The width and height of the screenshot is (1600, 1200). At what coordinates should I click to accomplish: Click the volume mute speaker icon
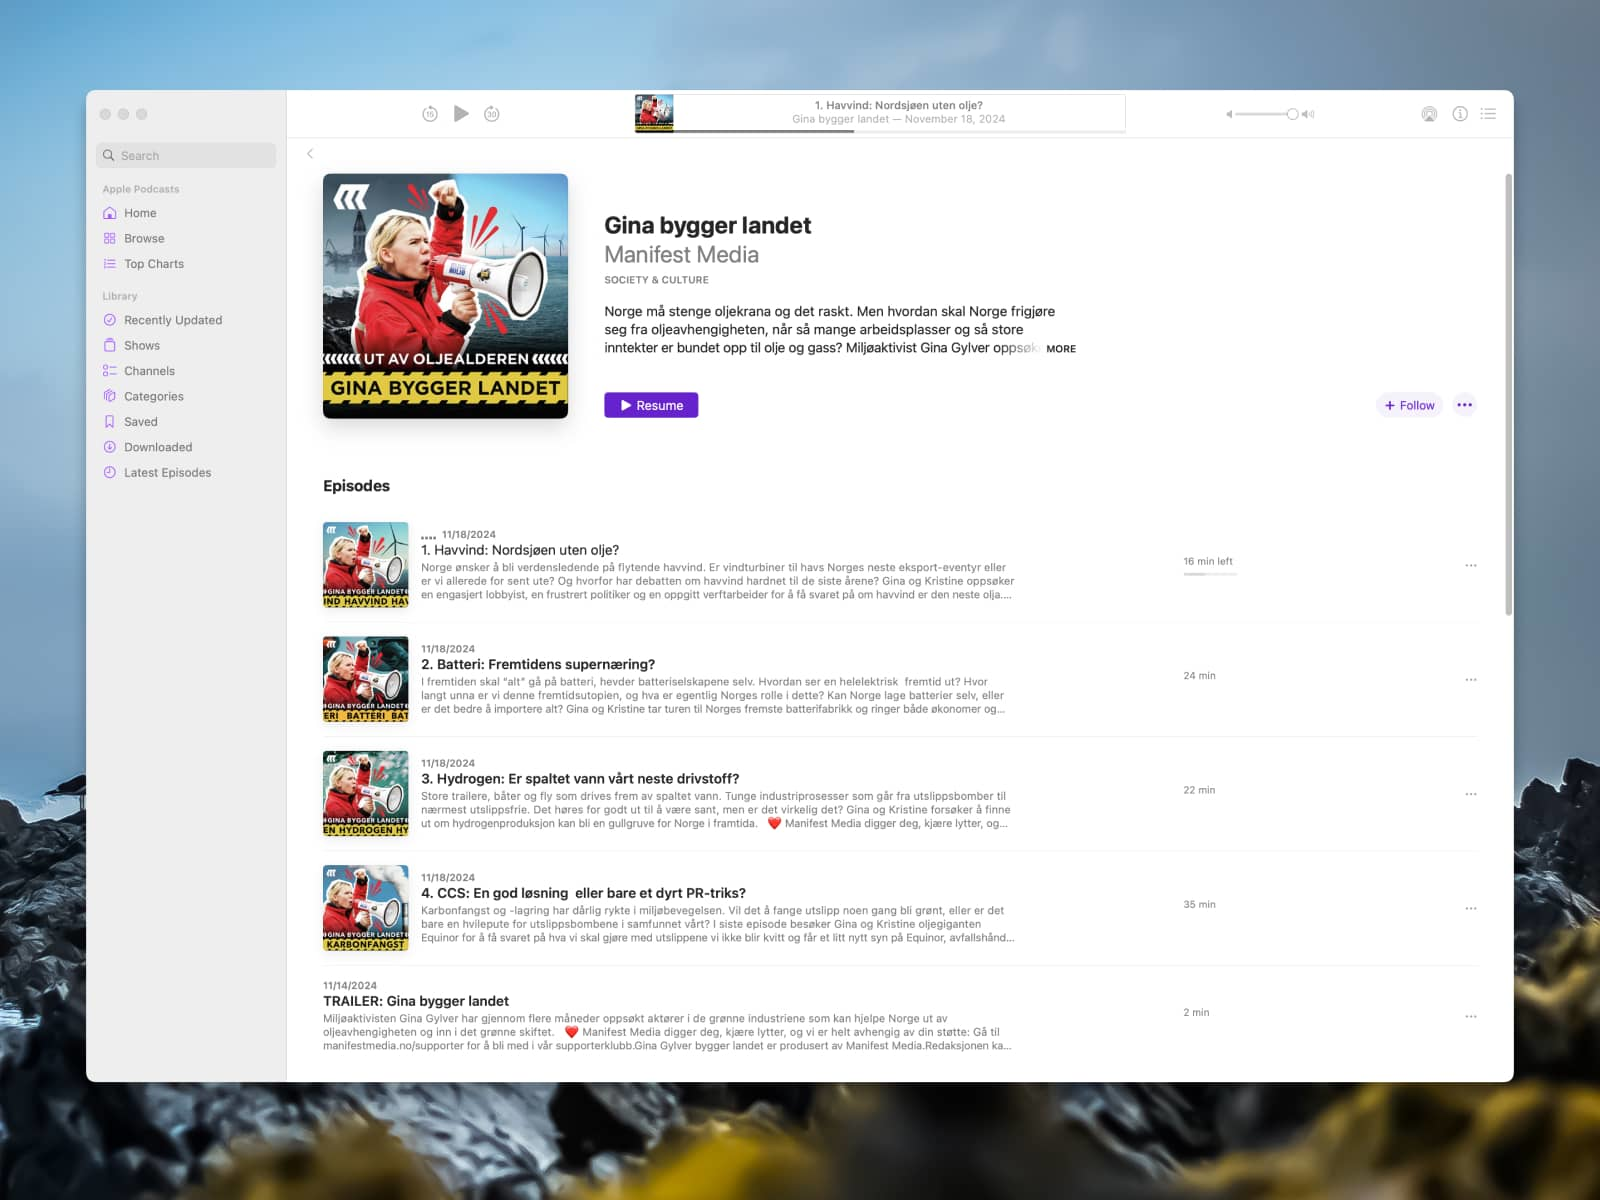(x=1229, y=114)
